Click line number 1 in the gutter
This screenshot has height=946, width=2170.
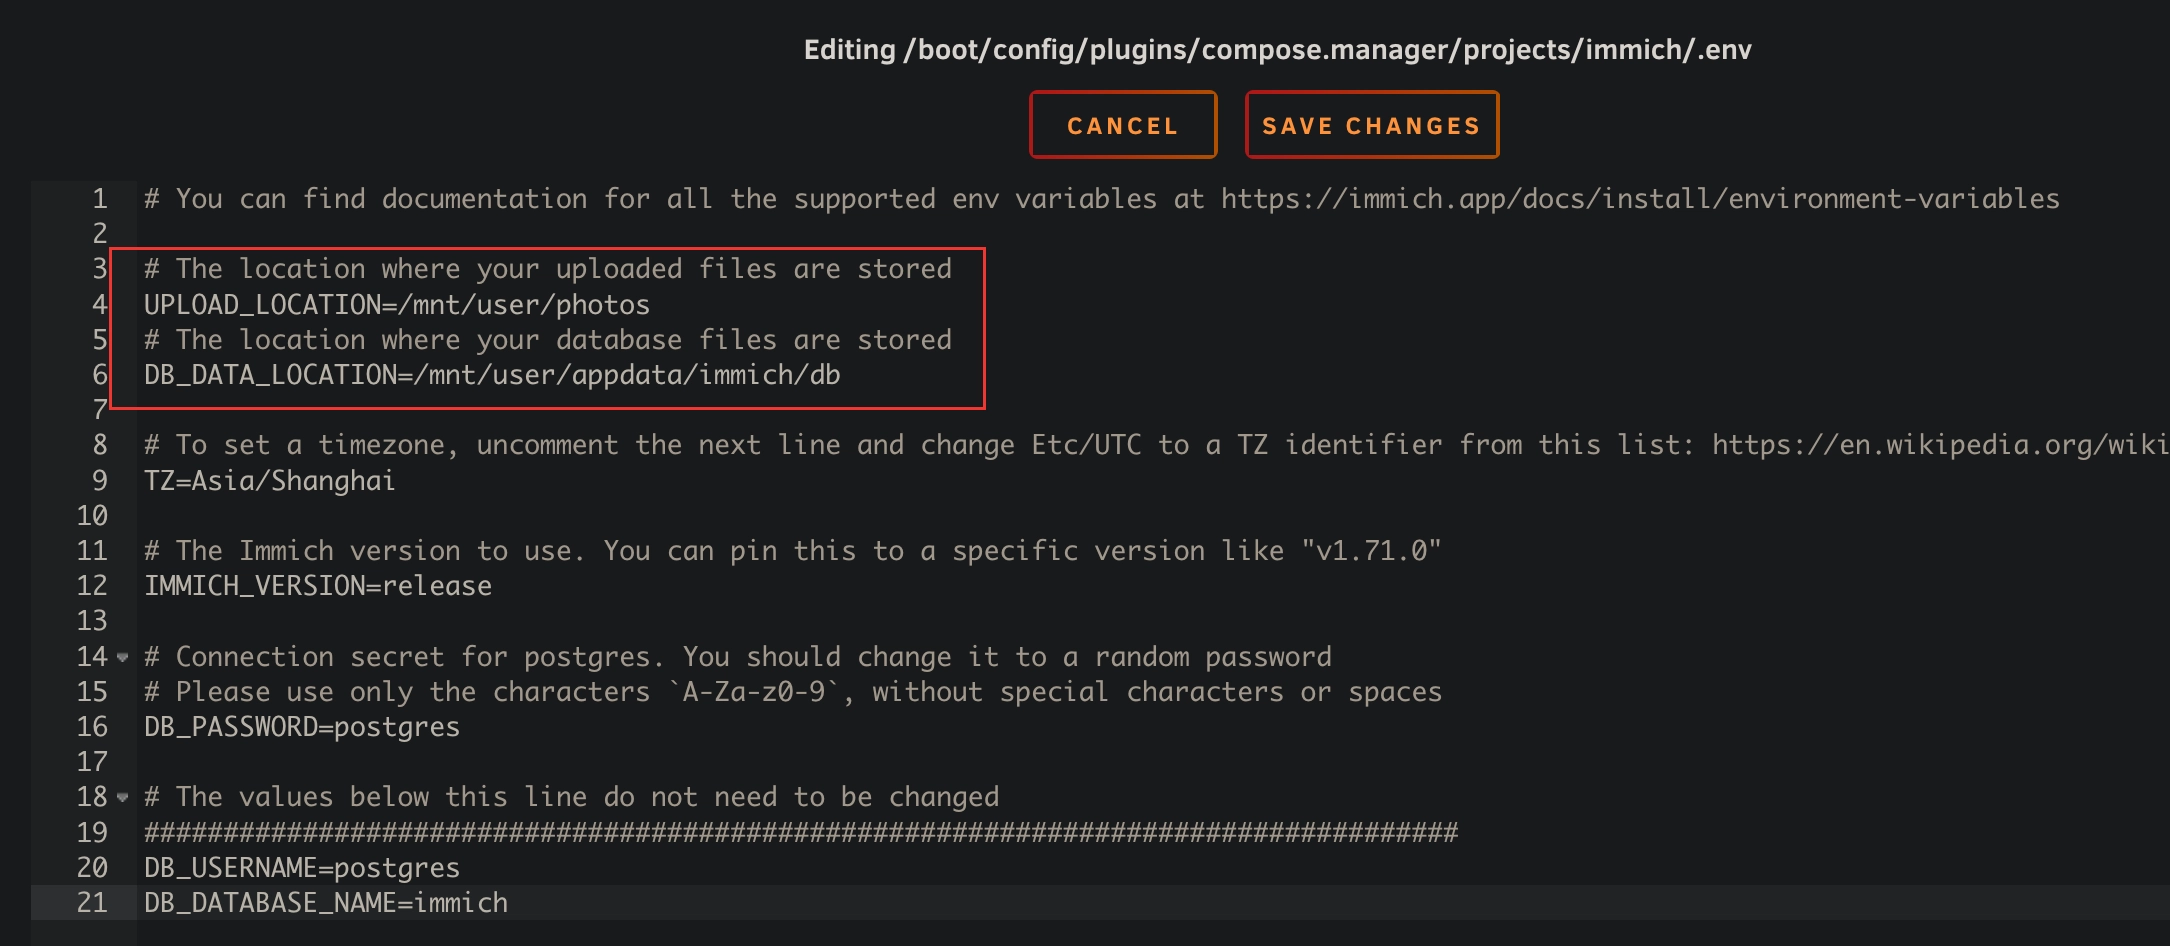tap(99, 199)
